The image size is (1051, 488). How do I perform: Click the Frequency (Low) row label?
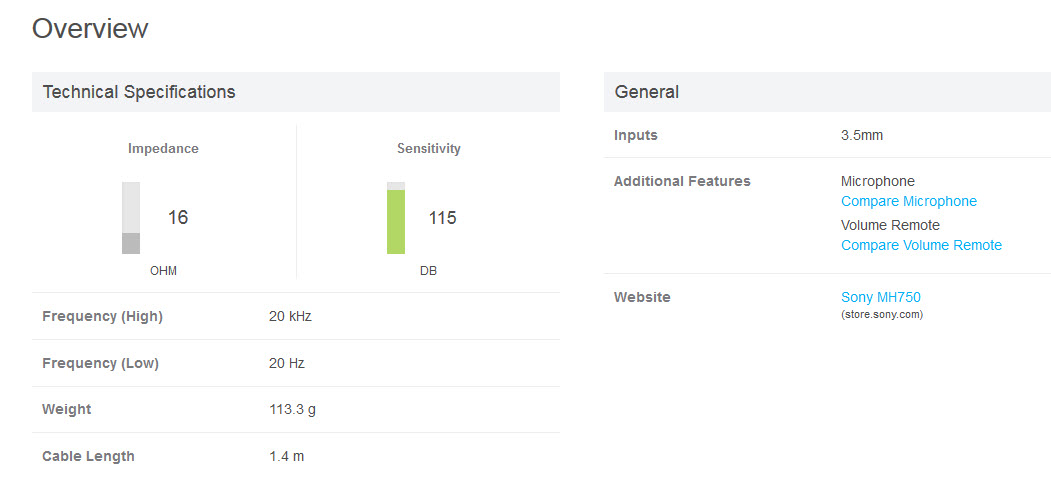[x=100, y=363]
